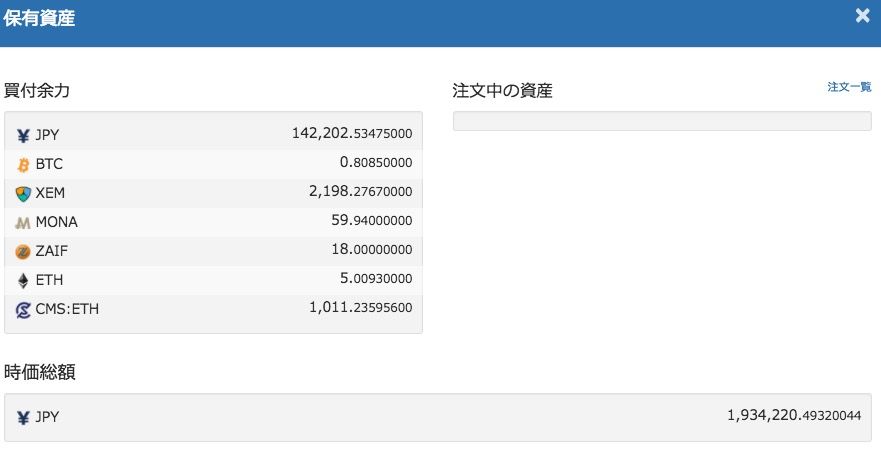Click the yen icon in 時価総額 section
The width and height of the screenshot is (881, 451).
click(23, 418)
